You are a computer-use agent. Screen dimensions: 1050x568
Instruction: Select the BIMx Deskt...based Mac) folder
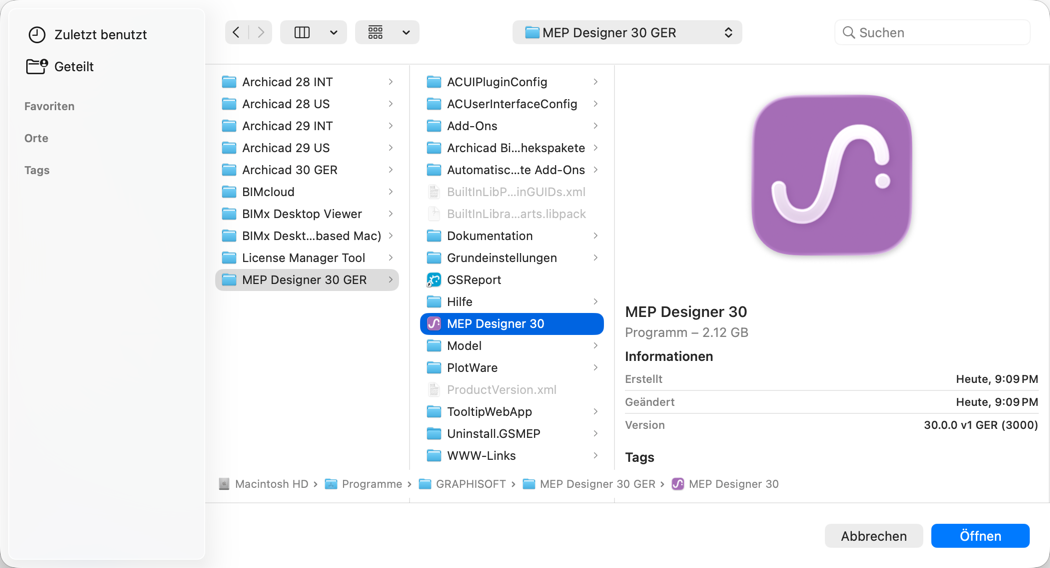[307, 236]
